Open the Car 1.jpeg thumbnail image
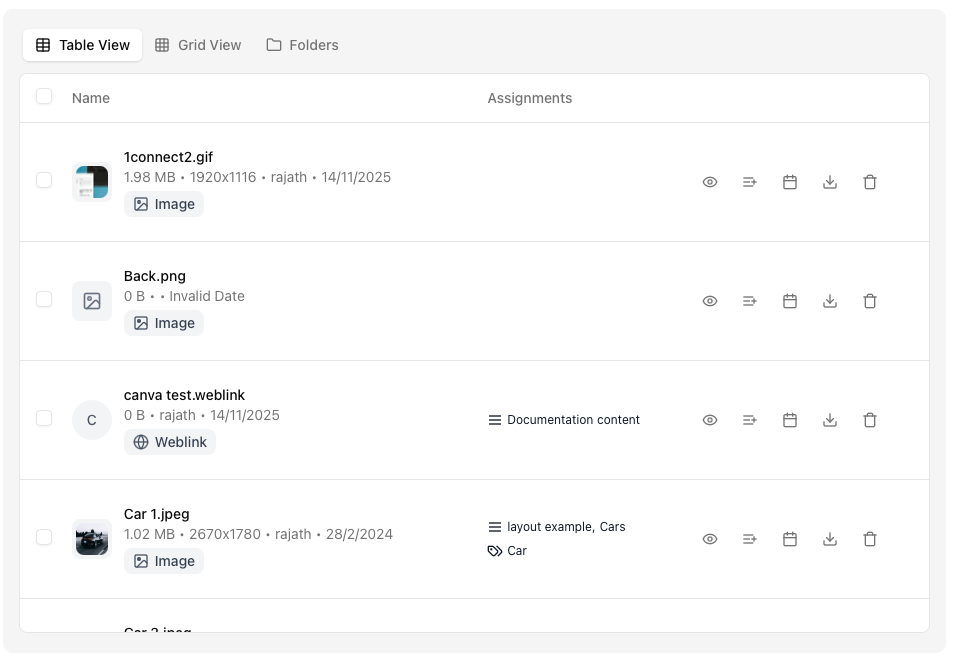Screen dimensions: 954x663 92,539
